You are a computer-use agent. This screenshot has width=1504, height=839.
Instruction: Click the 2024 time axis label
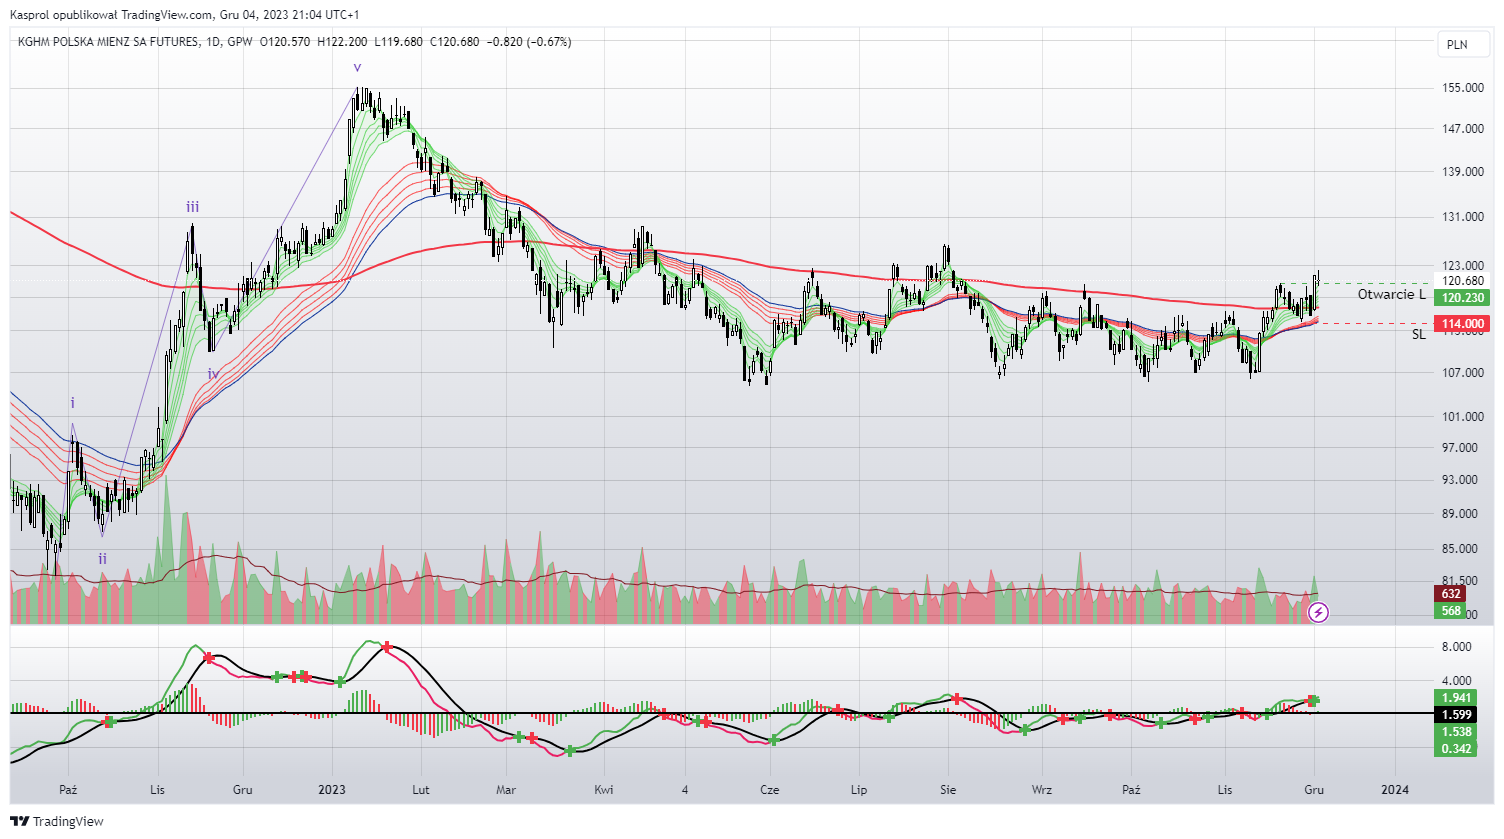(x=1395, y=790)
